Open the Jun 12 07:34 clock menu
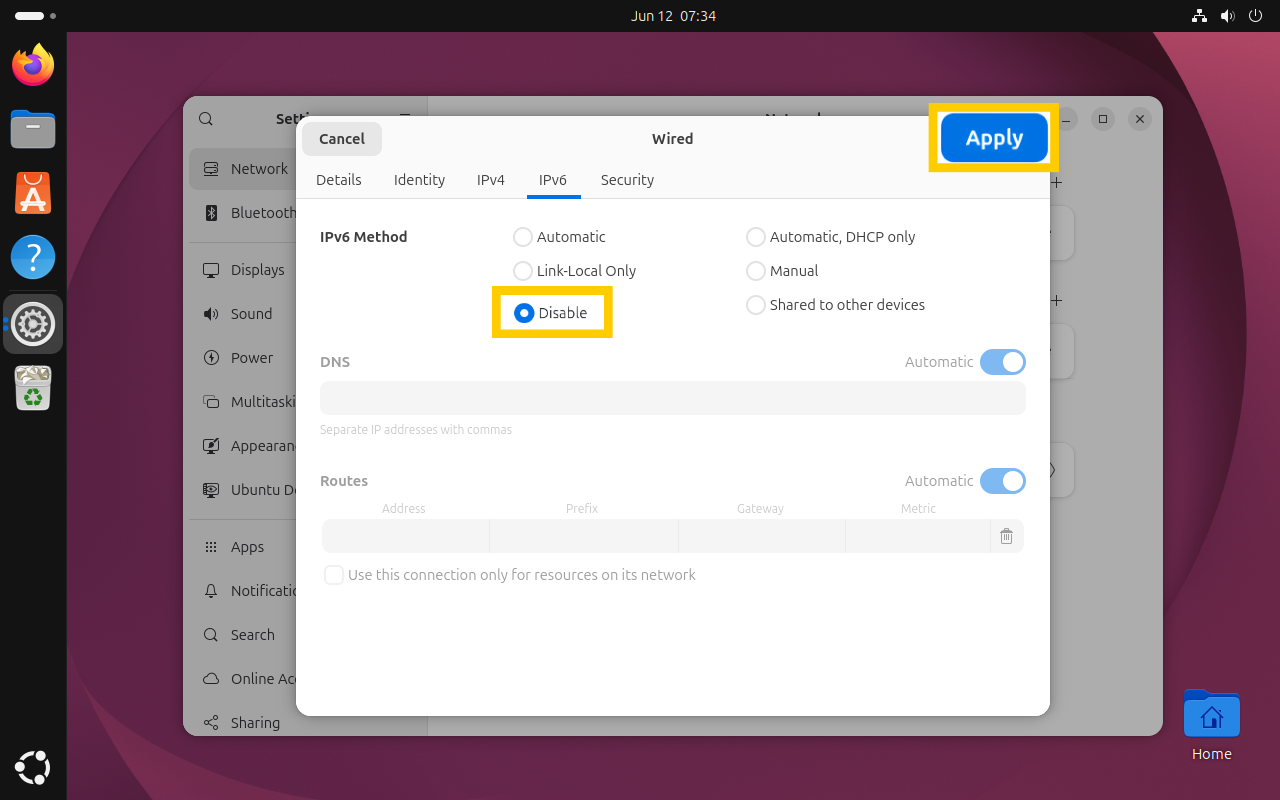 coord(673,16)
